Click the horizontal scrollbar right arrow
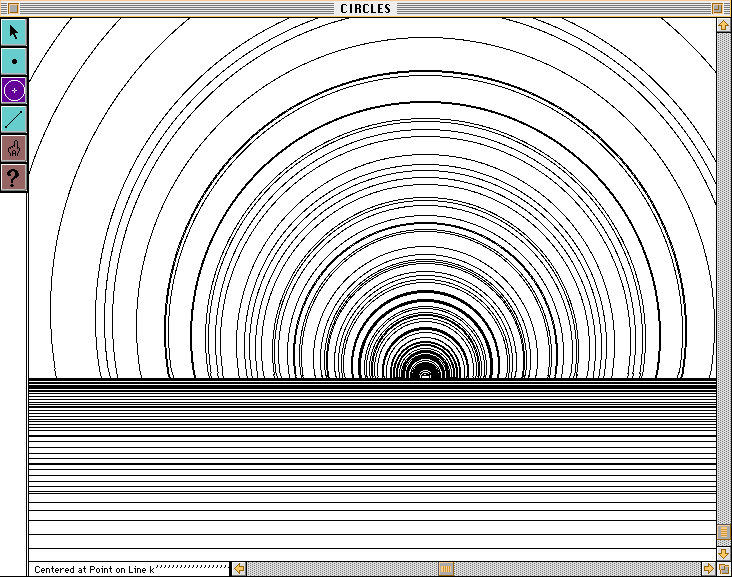 (x=708, y=569)
